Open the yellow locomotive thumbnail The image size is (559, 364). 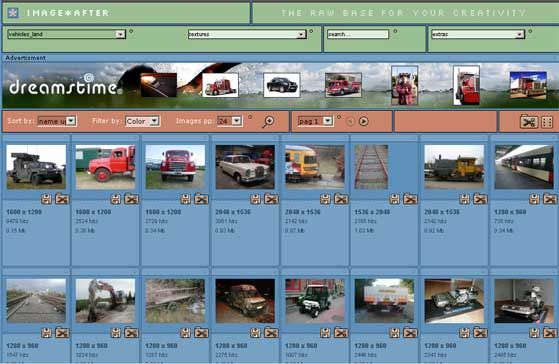tap(454, 167)
